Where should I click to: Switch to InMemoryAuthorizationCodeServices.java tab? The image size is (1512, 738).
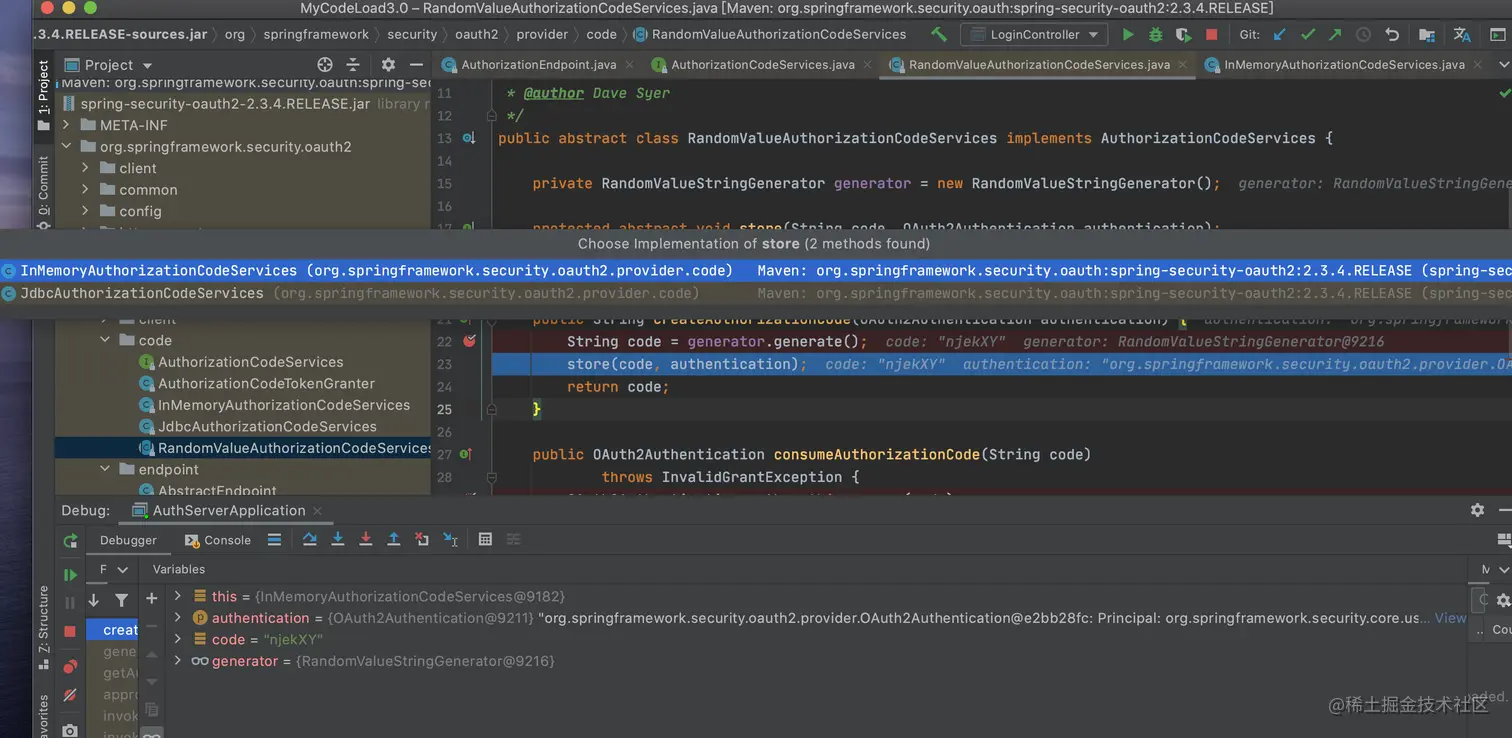tap(1344, 64)
